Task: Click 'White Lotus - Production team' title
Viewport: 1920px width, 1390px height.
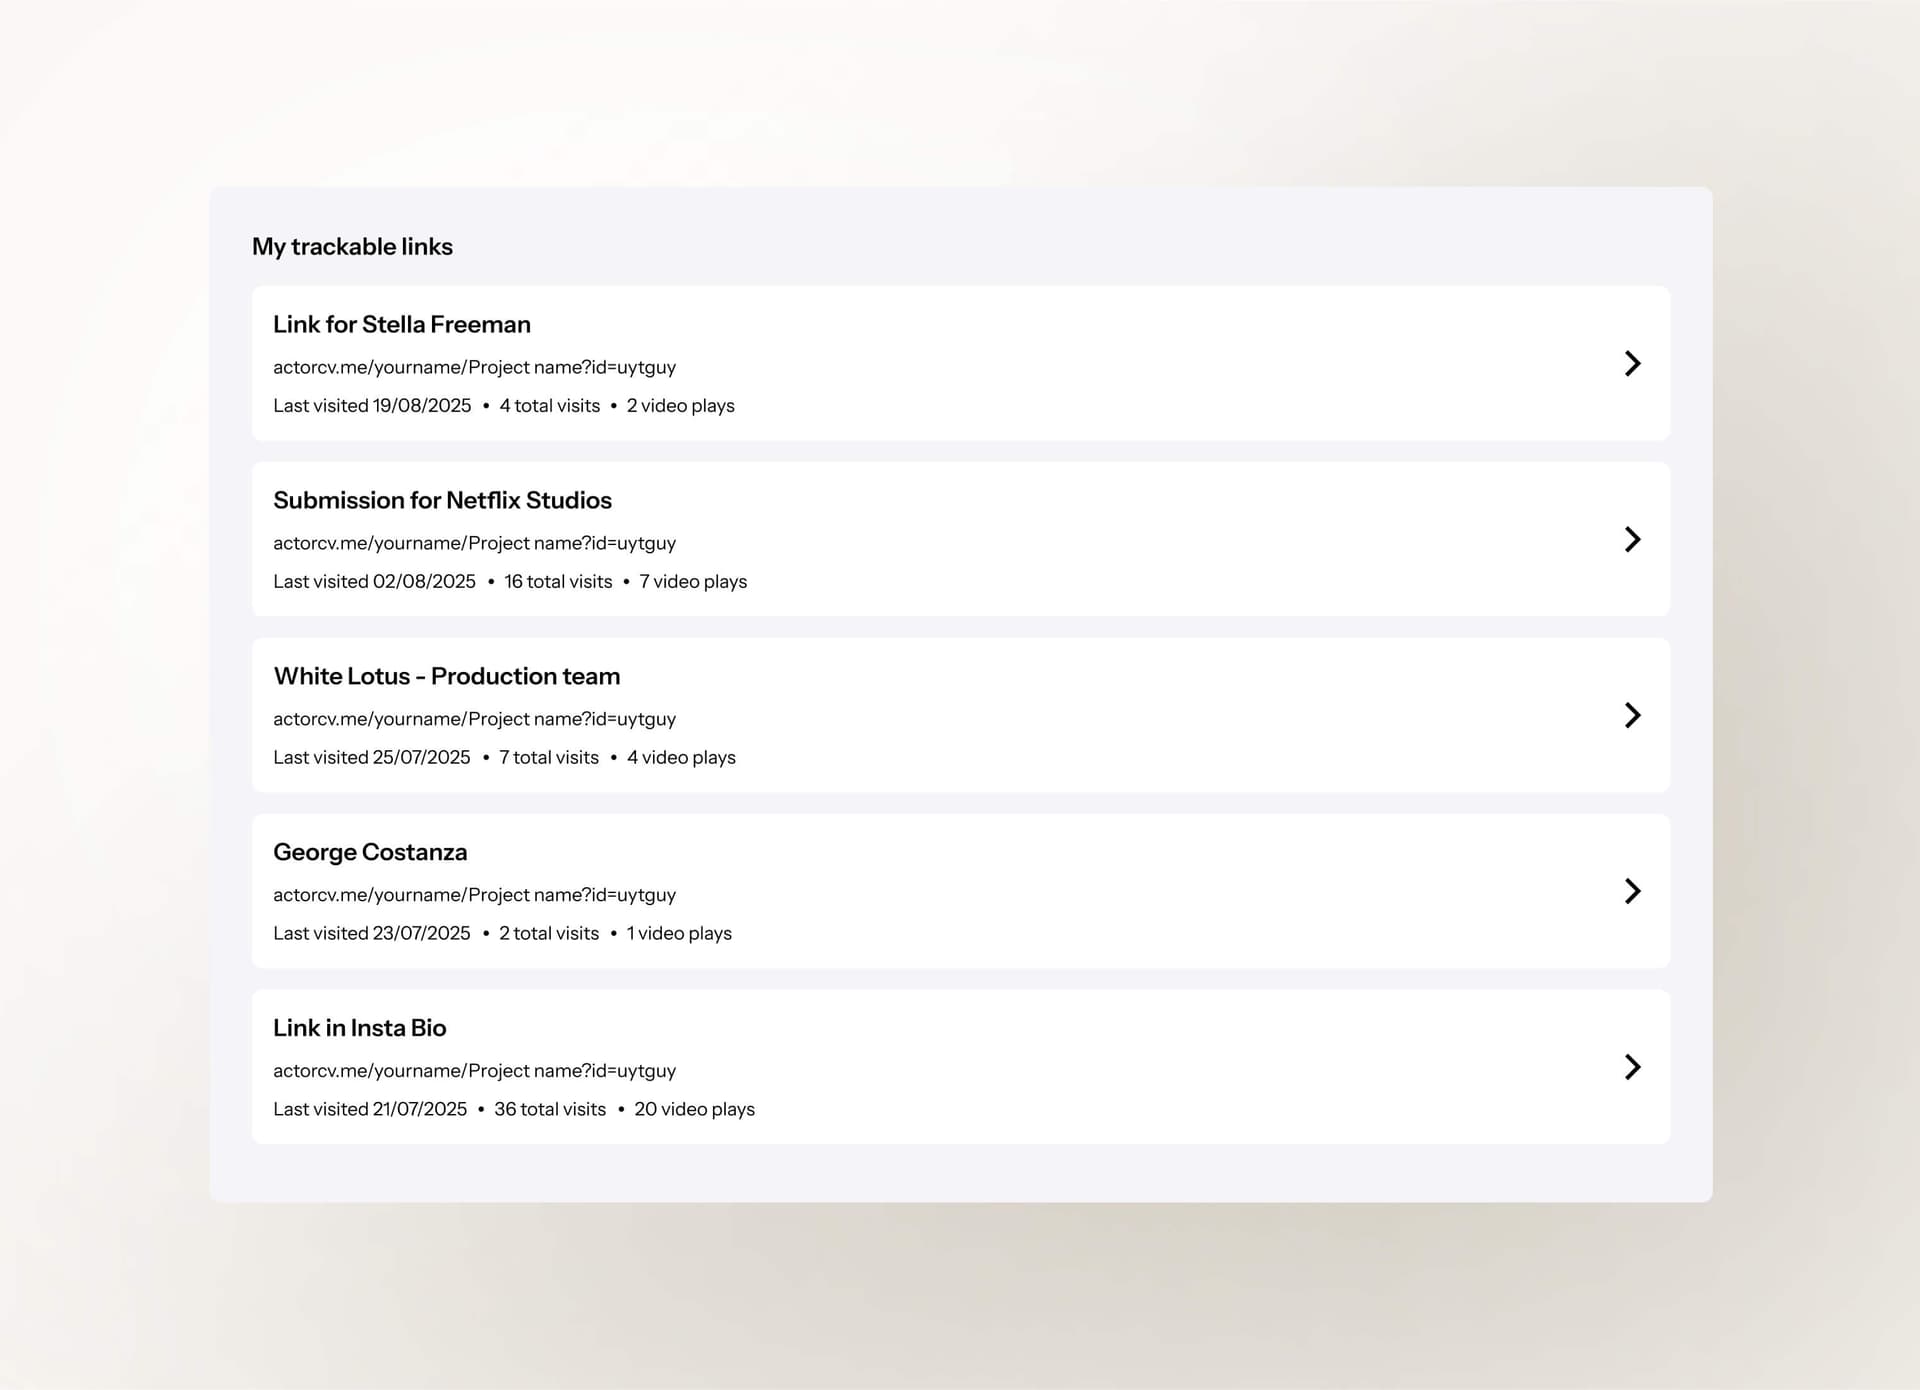Action: coord(446,676)
